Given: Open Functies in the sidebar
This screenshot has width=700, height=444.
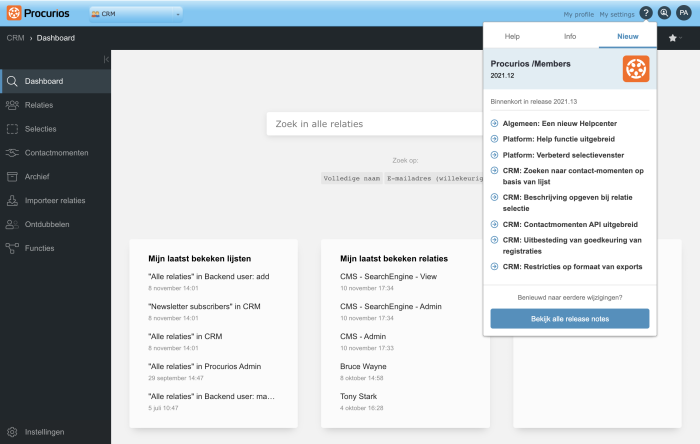Looking at the screenshot, I should coord(55,248).
